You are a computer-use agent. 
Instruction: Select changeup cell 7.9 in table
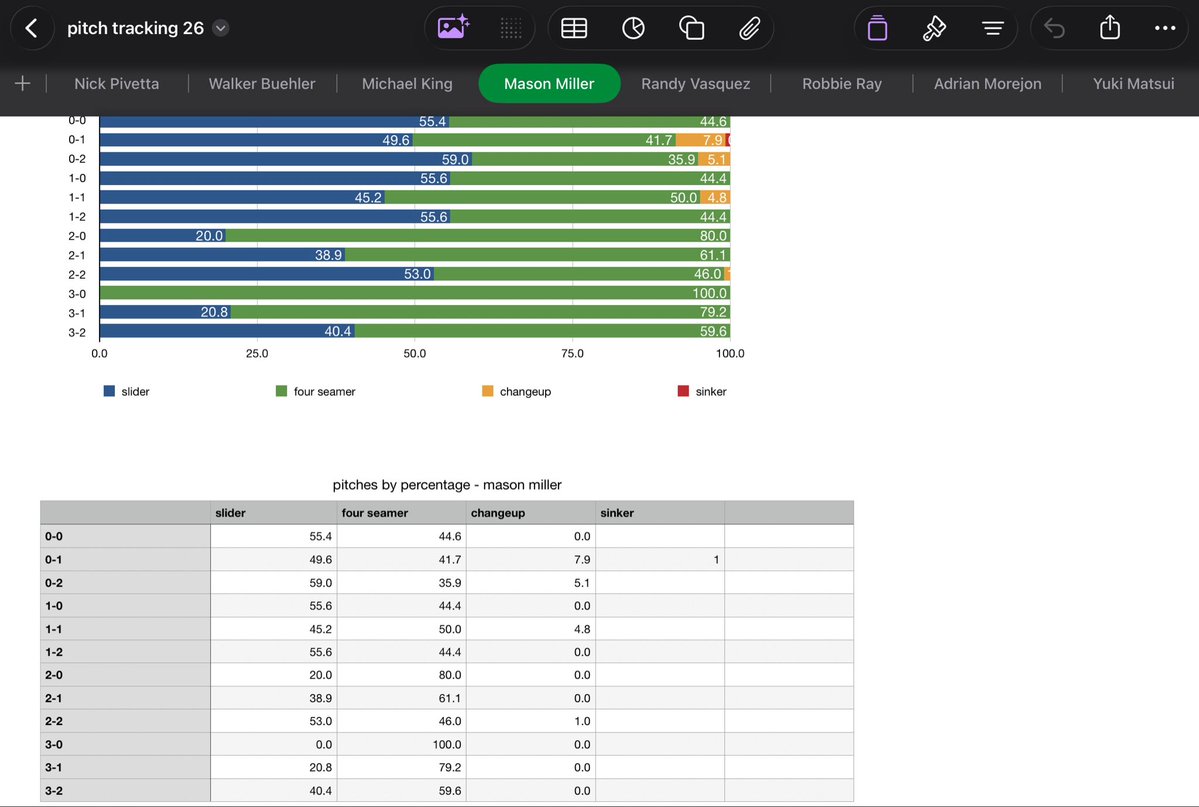tap(531, 559)
